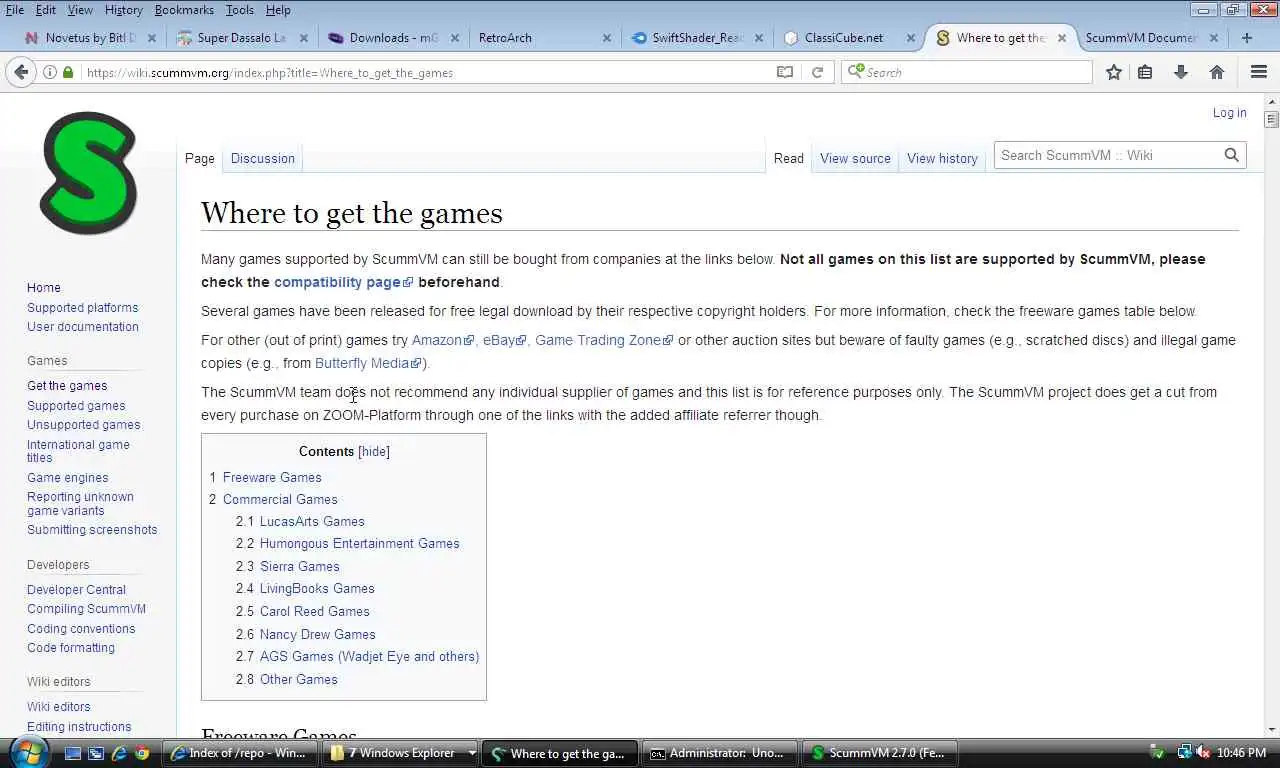Open Supported platforms sidebar link
The image size is (1280, 768).
pos(83,308)
